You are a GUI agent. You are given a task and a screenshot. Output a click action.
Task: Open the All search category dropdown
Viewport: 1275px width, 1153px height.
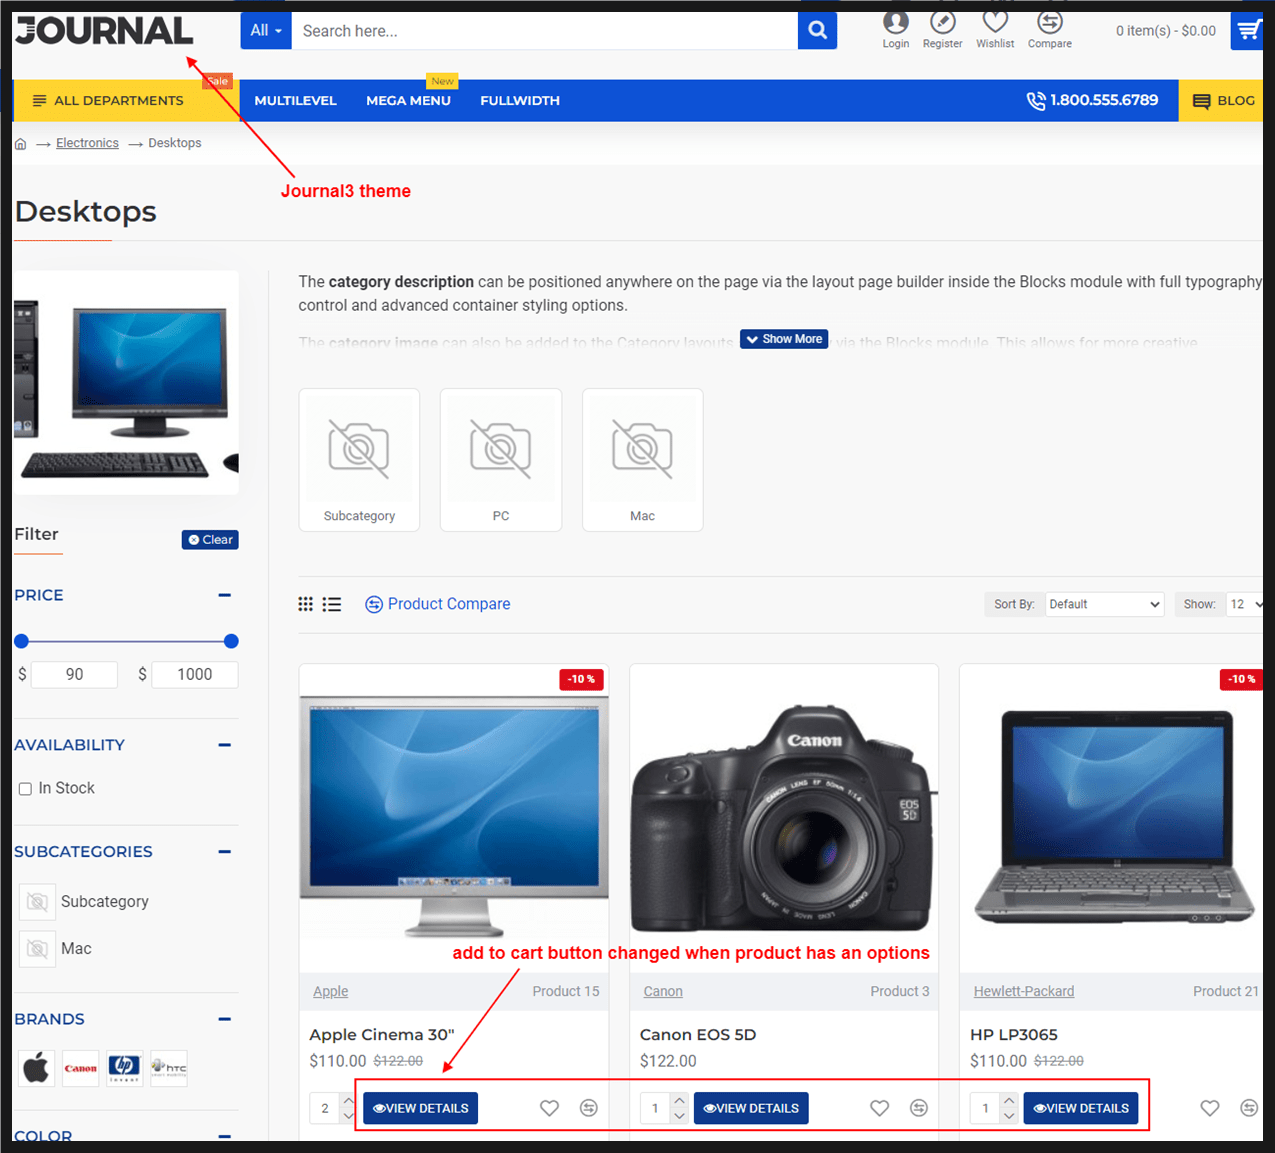(265, 30)
